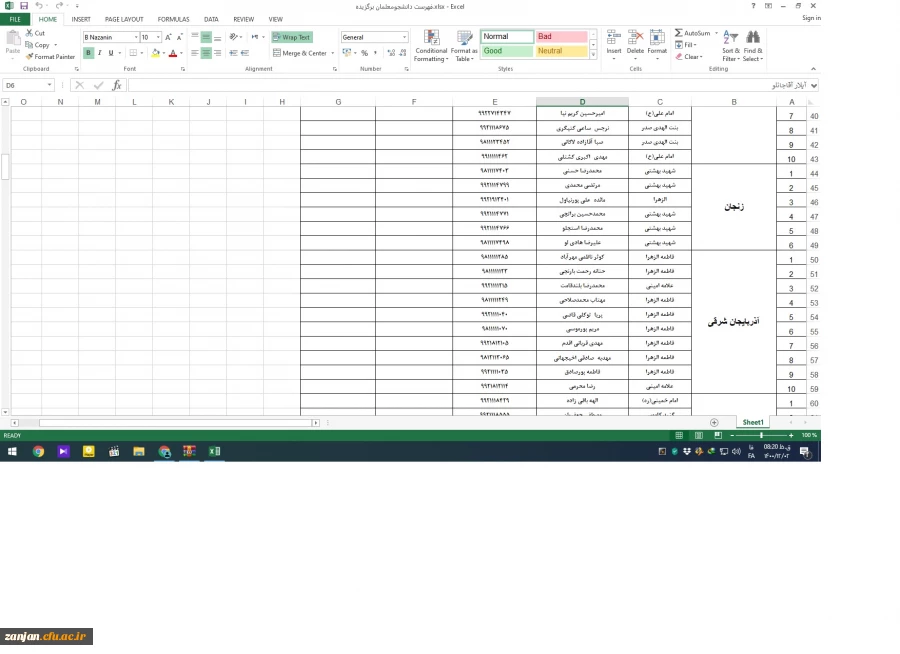Image resolution: width=900 pixels, height=654 pixels.
Task: Click the Format Painter brush
Action: (29, 57)
